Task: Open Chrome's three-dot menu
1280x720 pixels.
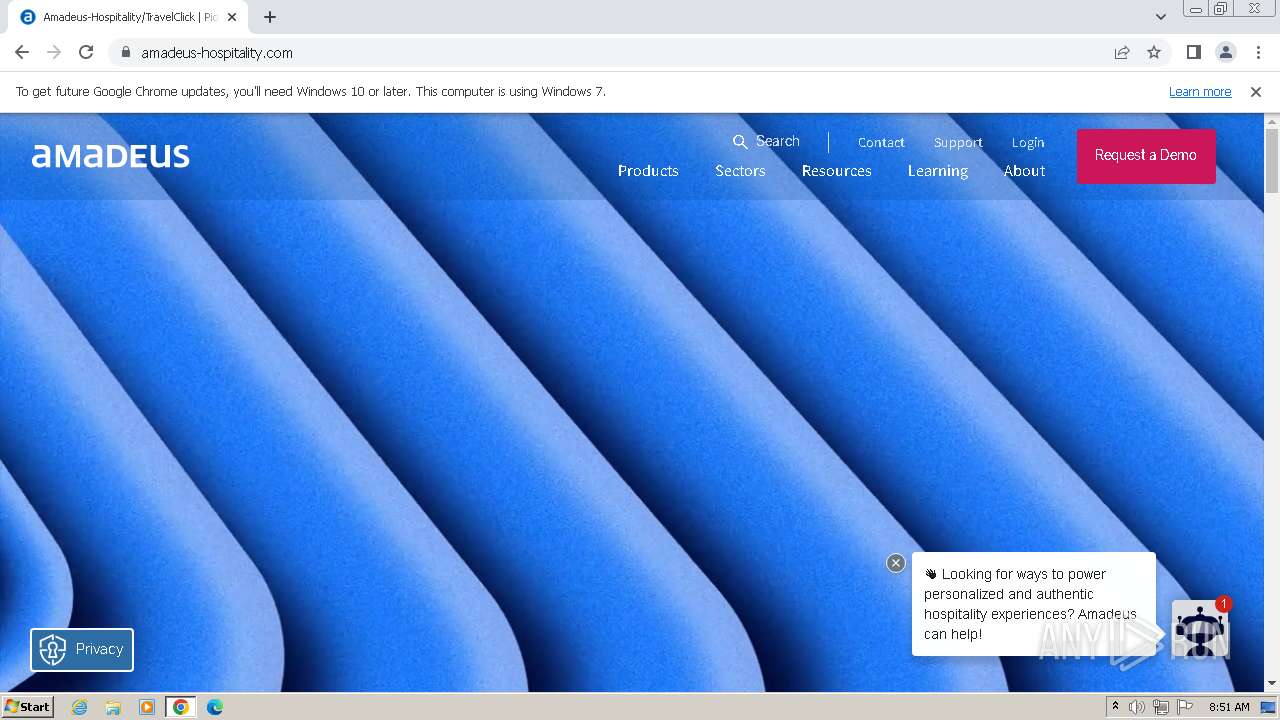Action: point(1259,53)
